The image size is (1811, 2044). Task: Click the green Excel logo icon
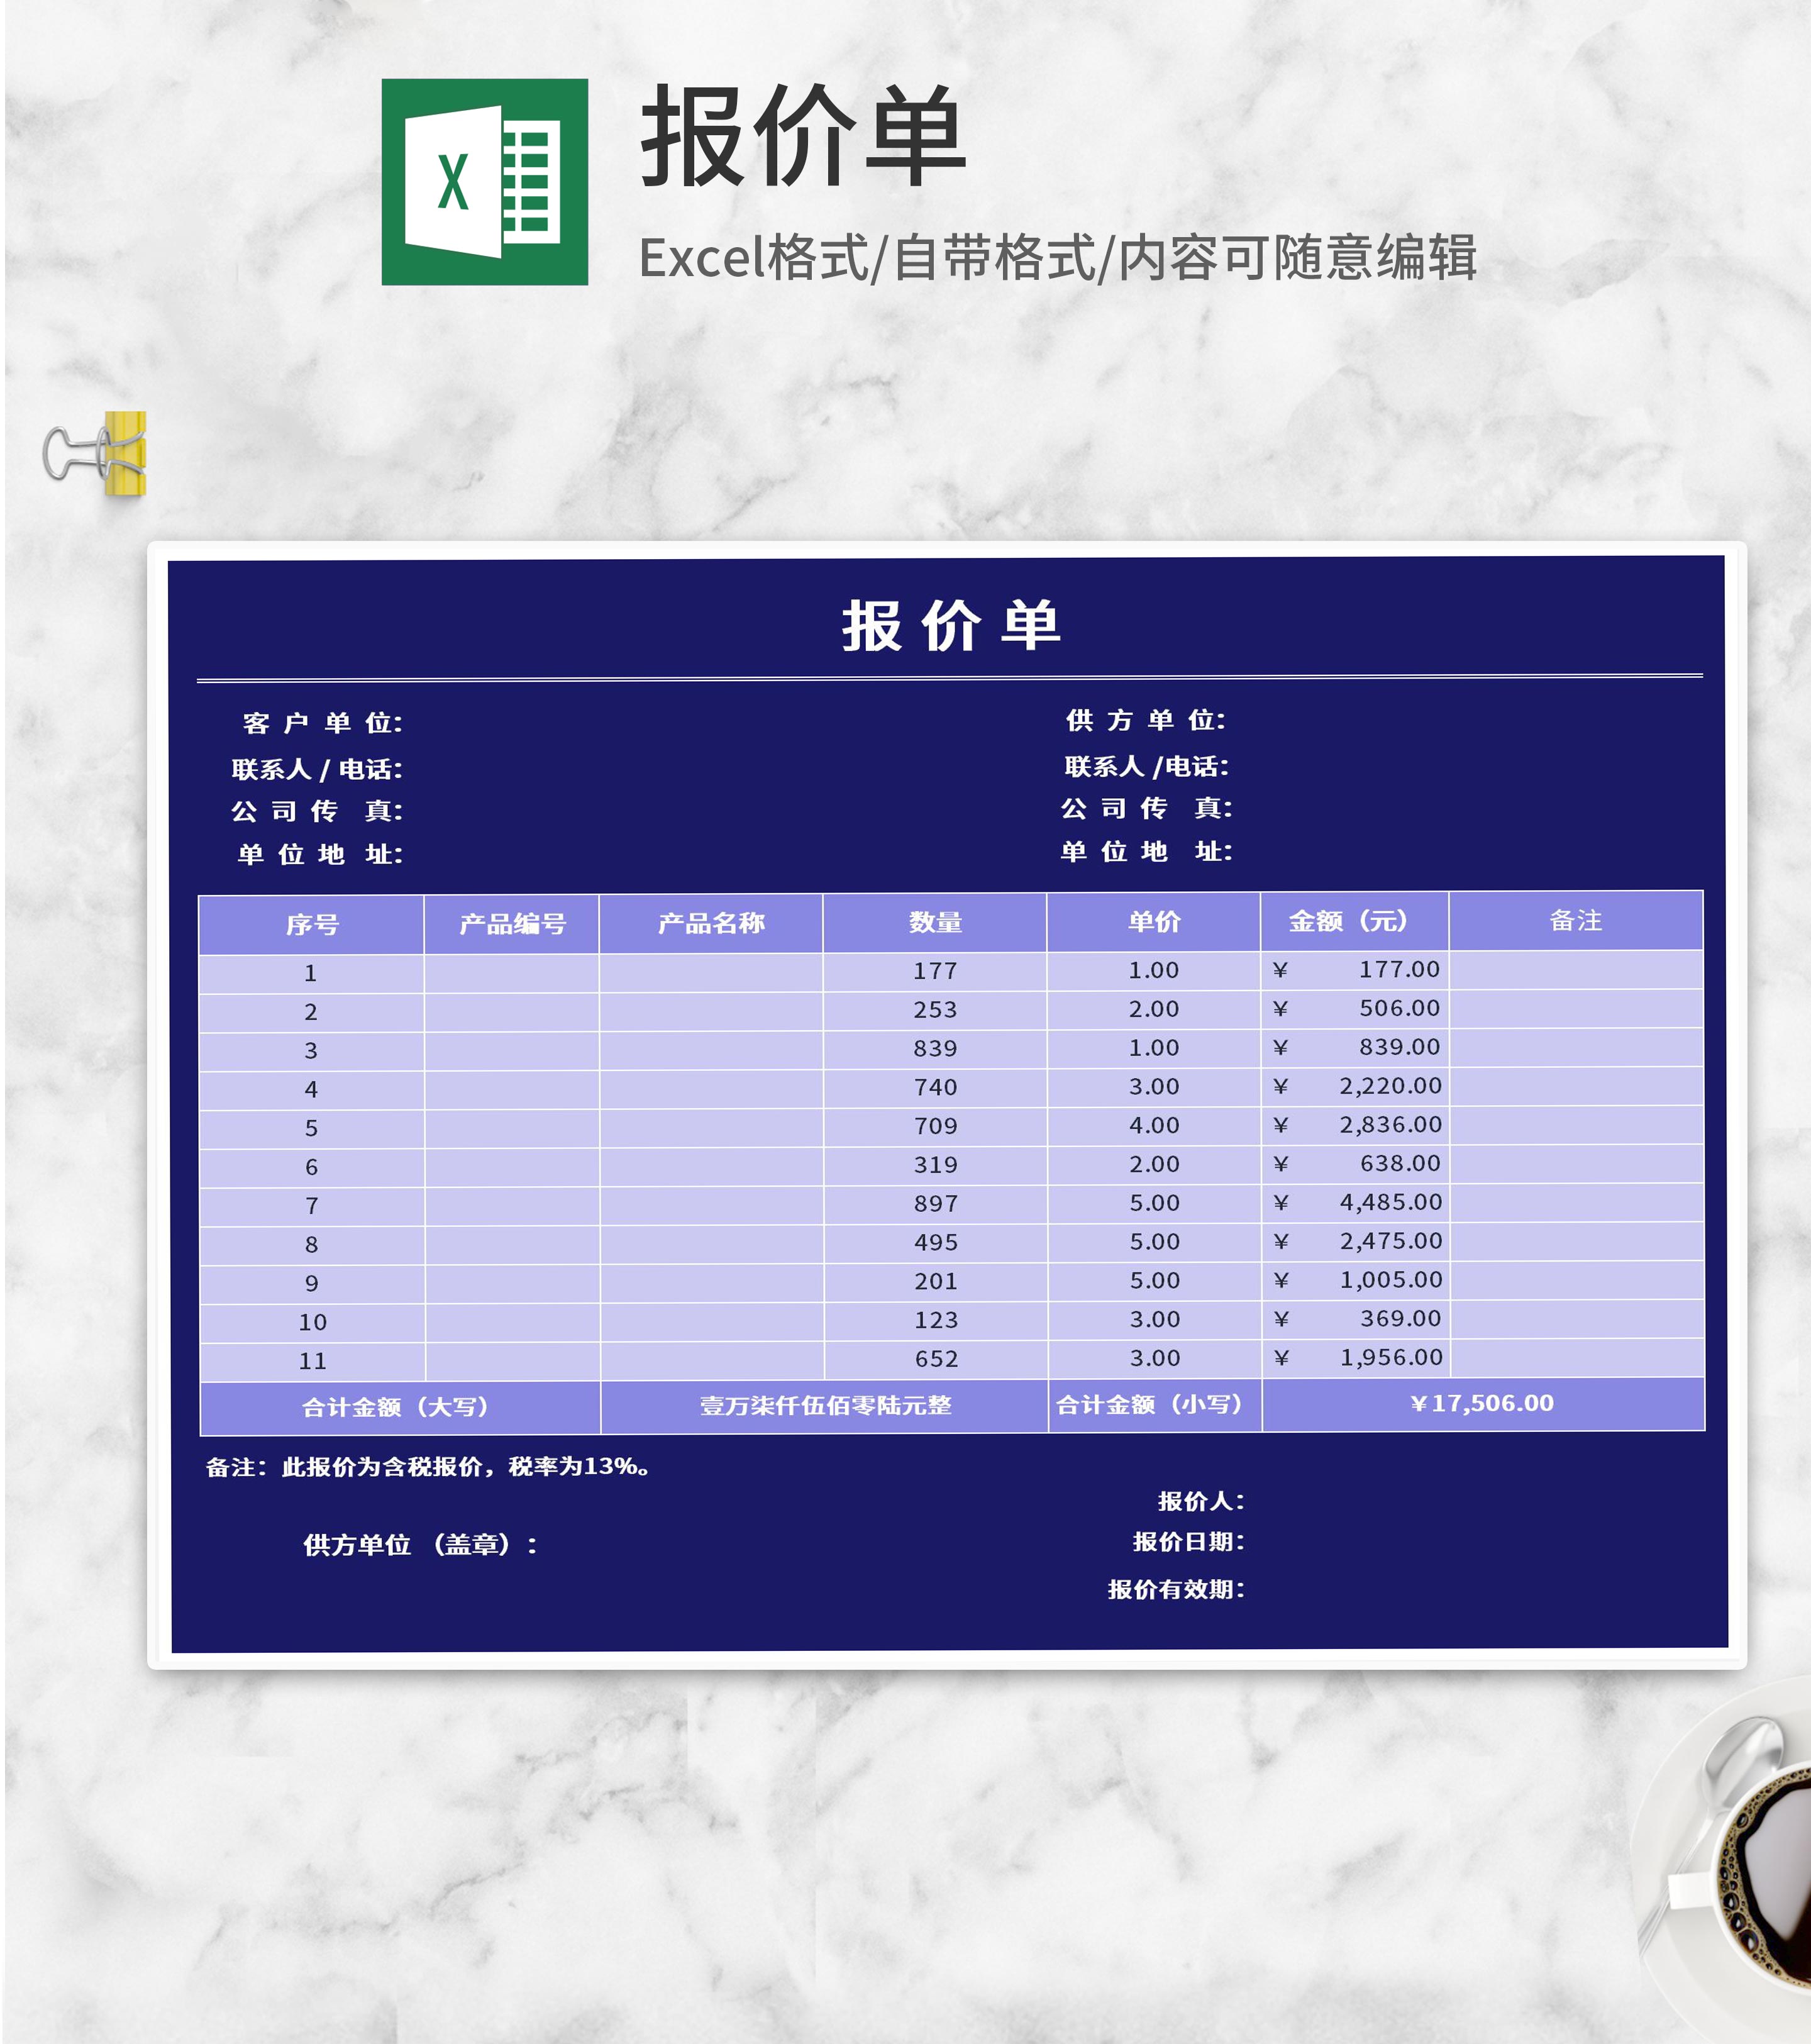(484, 182)
